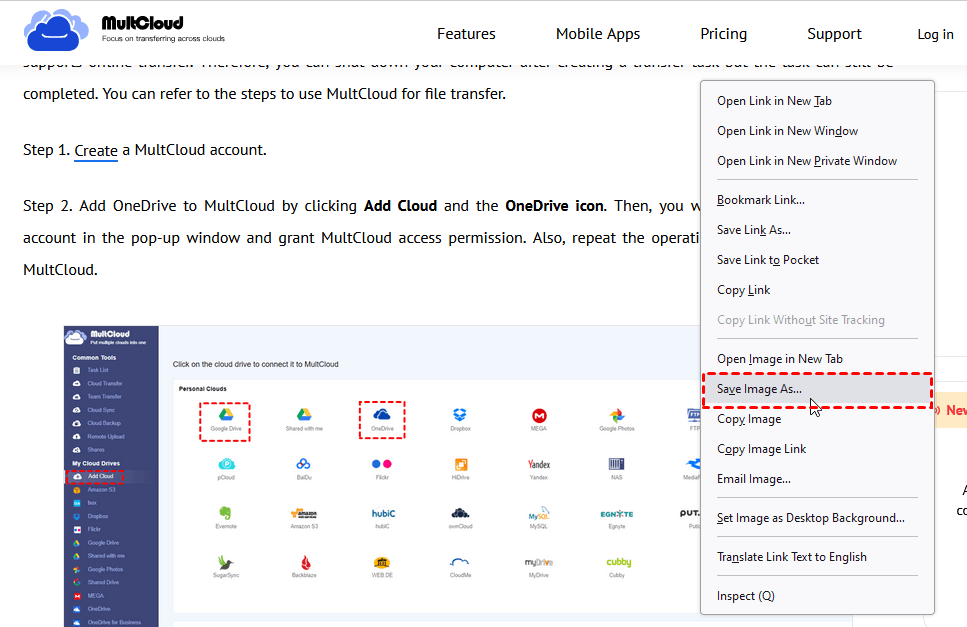Image resolution: width=967 pixels, height=627 pixels.
Task: Select Open Link in New Window
Action: point(817,131)
